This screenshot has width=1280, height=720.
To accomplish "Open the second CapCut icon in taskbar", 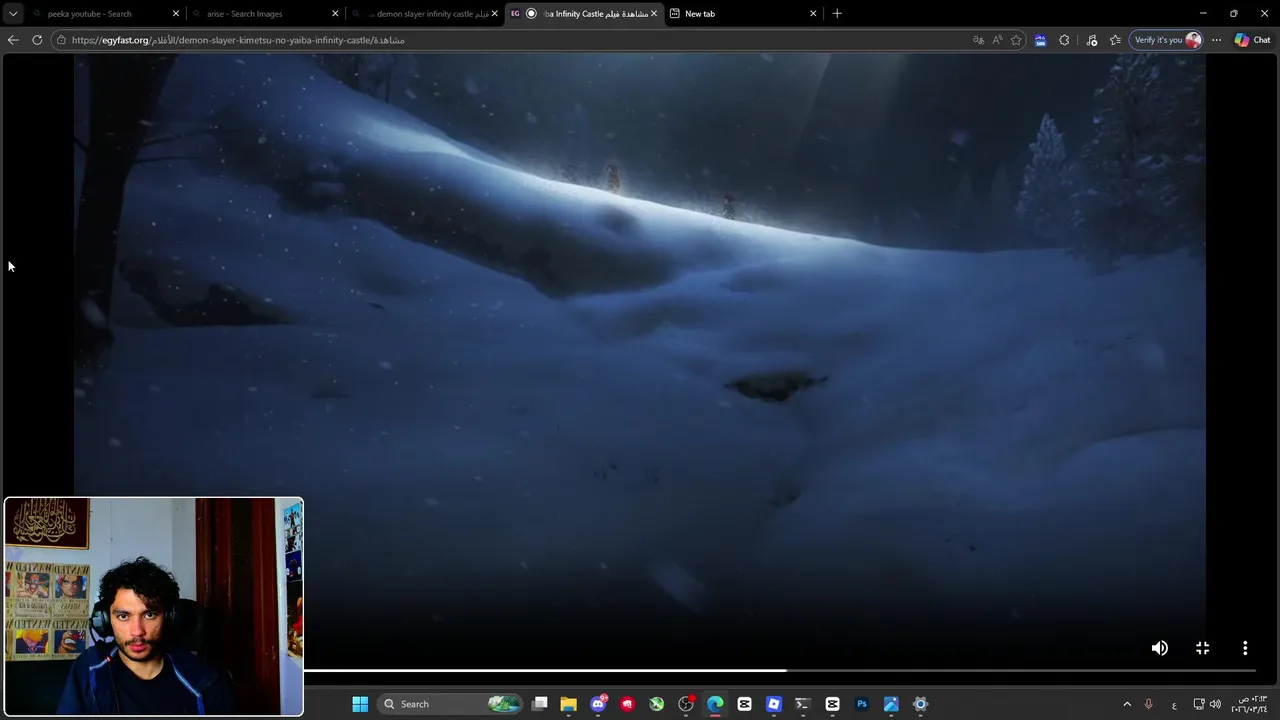I will [832, 704].
